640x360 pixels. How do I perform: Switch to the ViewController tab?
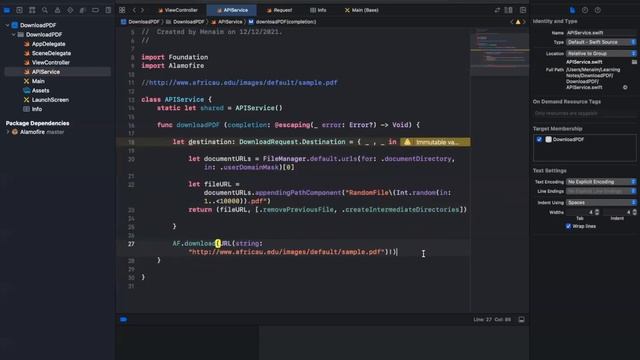[178, 10]
